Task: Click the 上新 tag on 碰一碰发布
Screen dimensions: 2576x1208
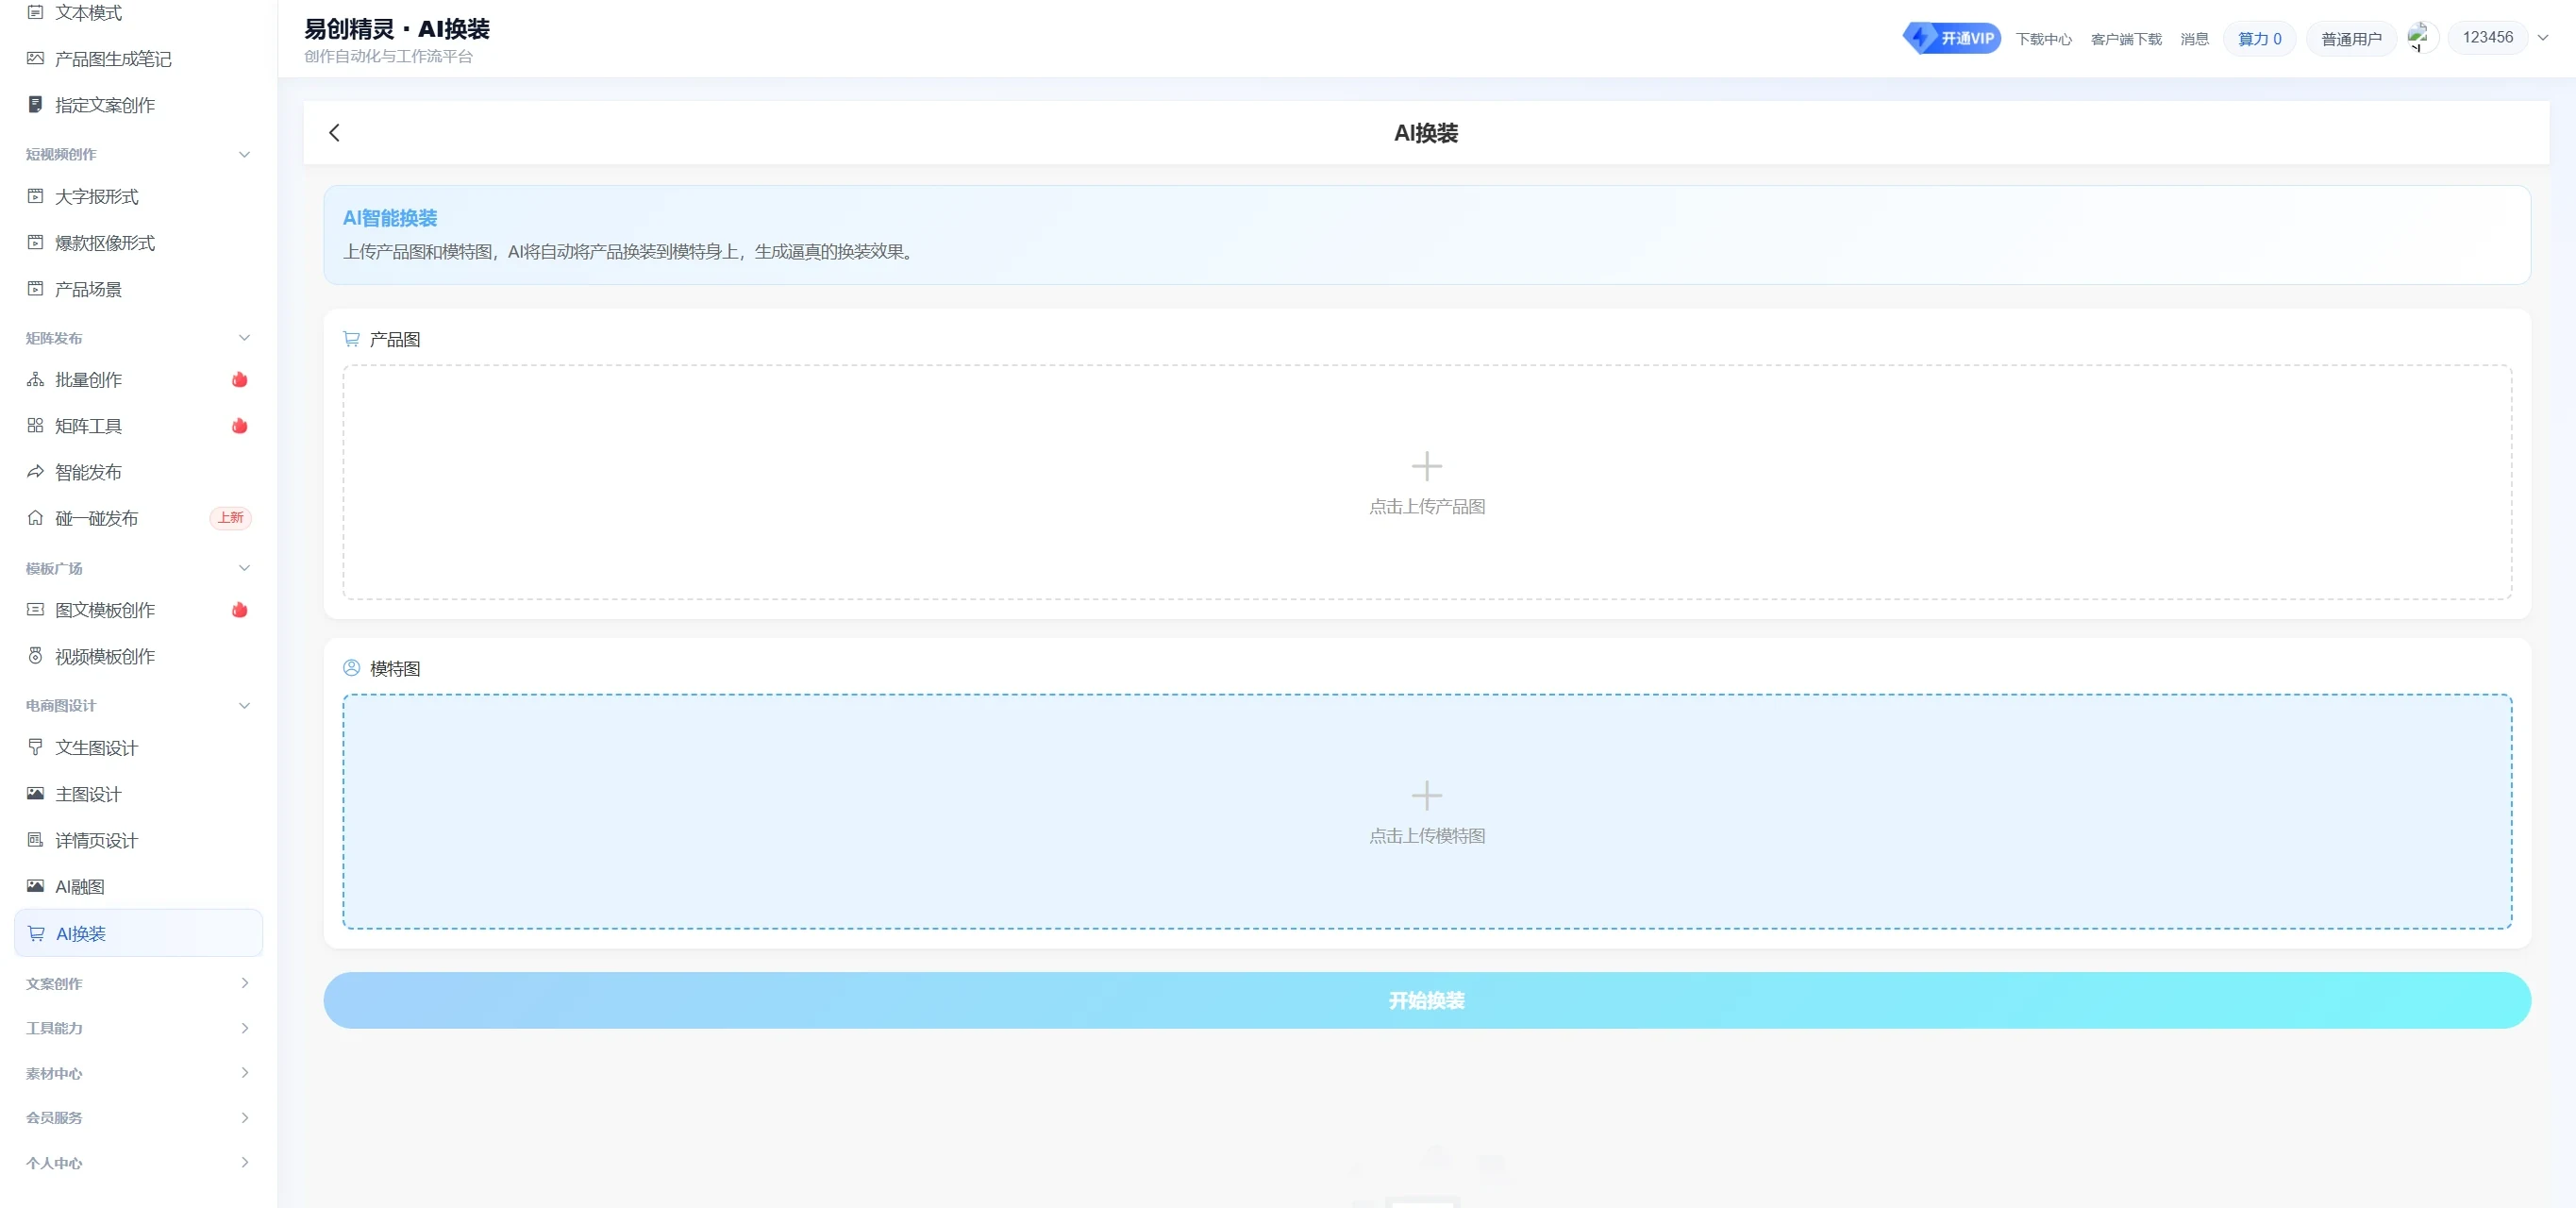Action: coord(231,518)
